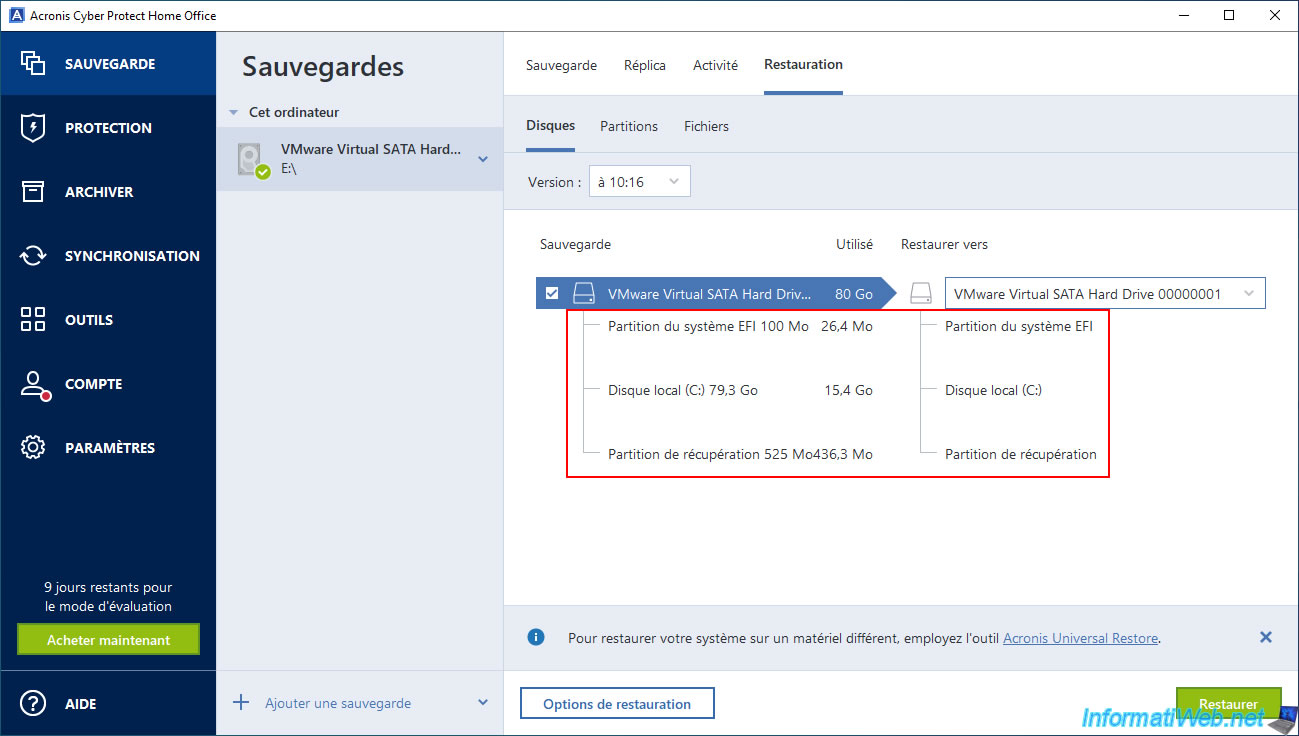1299x736 pixels.
Task: Click the Utilisé column header
Action: coord(854,244)
